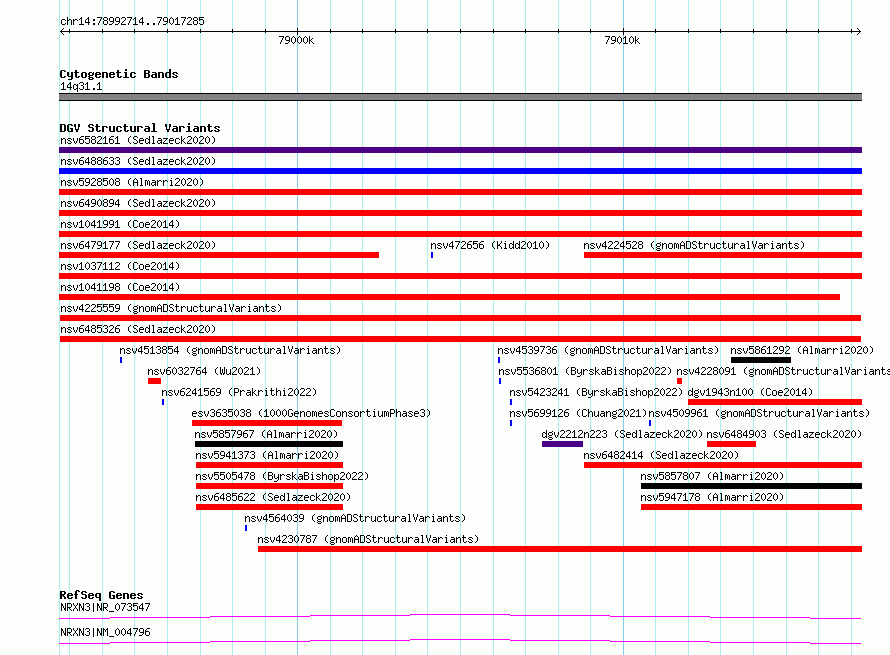This screenshot has height=655, width=890.
Task: Open the nsv1037112 (Coe2014) label
Action: [120, 266]
